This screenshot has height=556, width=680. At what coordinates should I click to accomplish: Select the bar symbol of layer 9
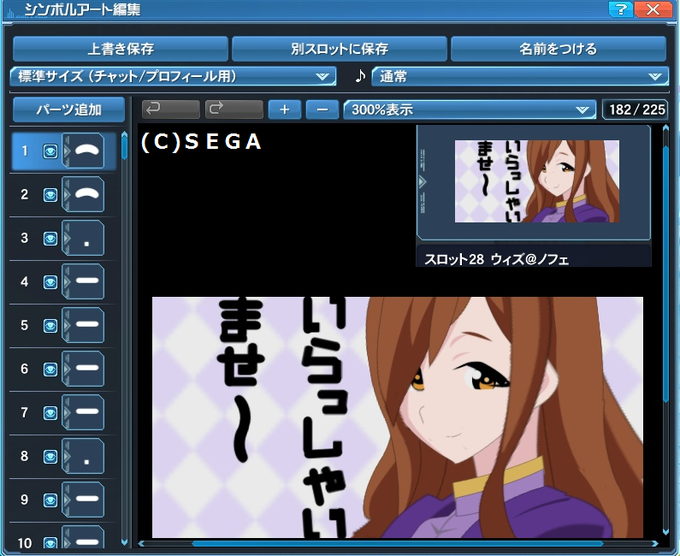[x=83, y=500]
